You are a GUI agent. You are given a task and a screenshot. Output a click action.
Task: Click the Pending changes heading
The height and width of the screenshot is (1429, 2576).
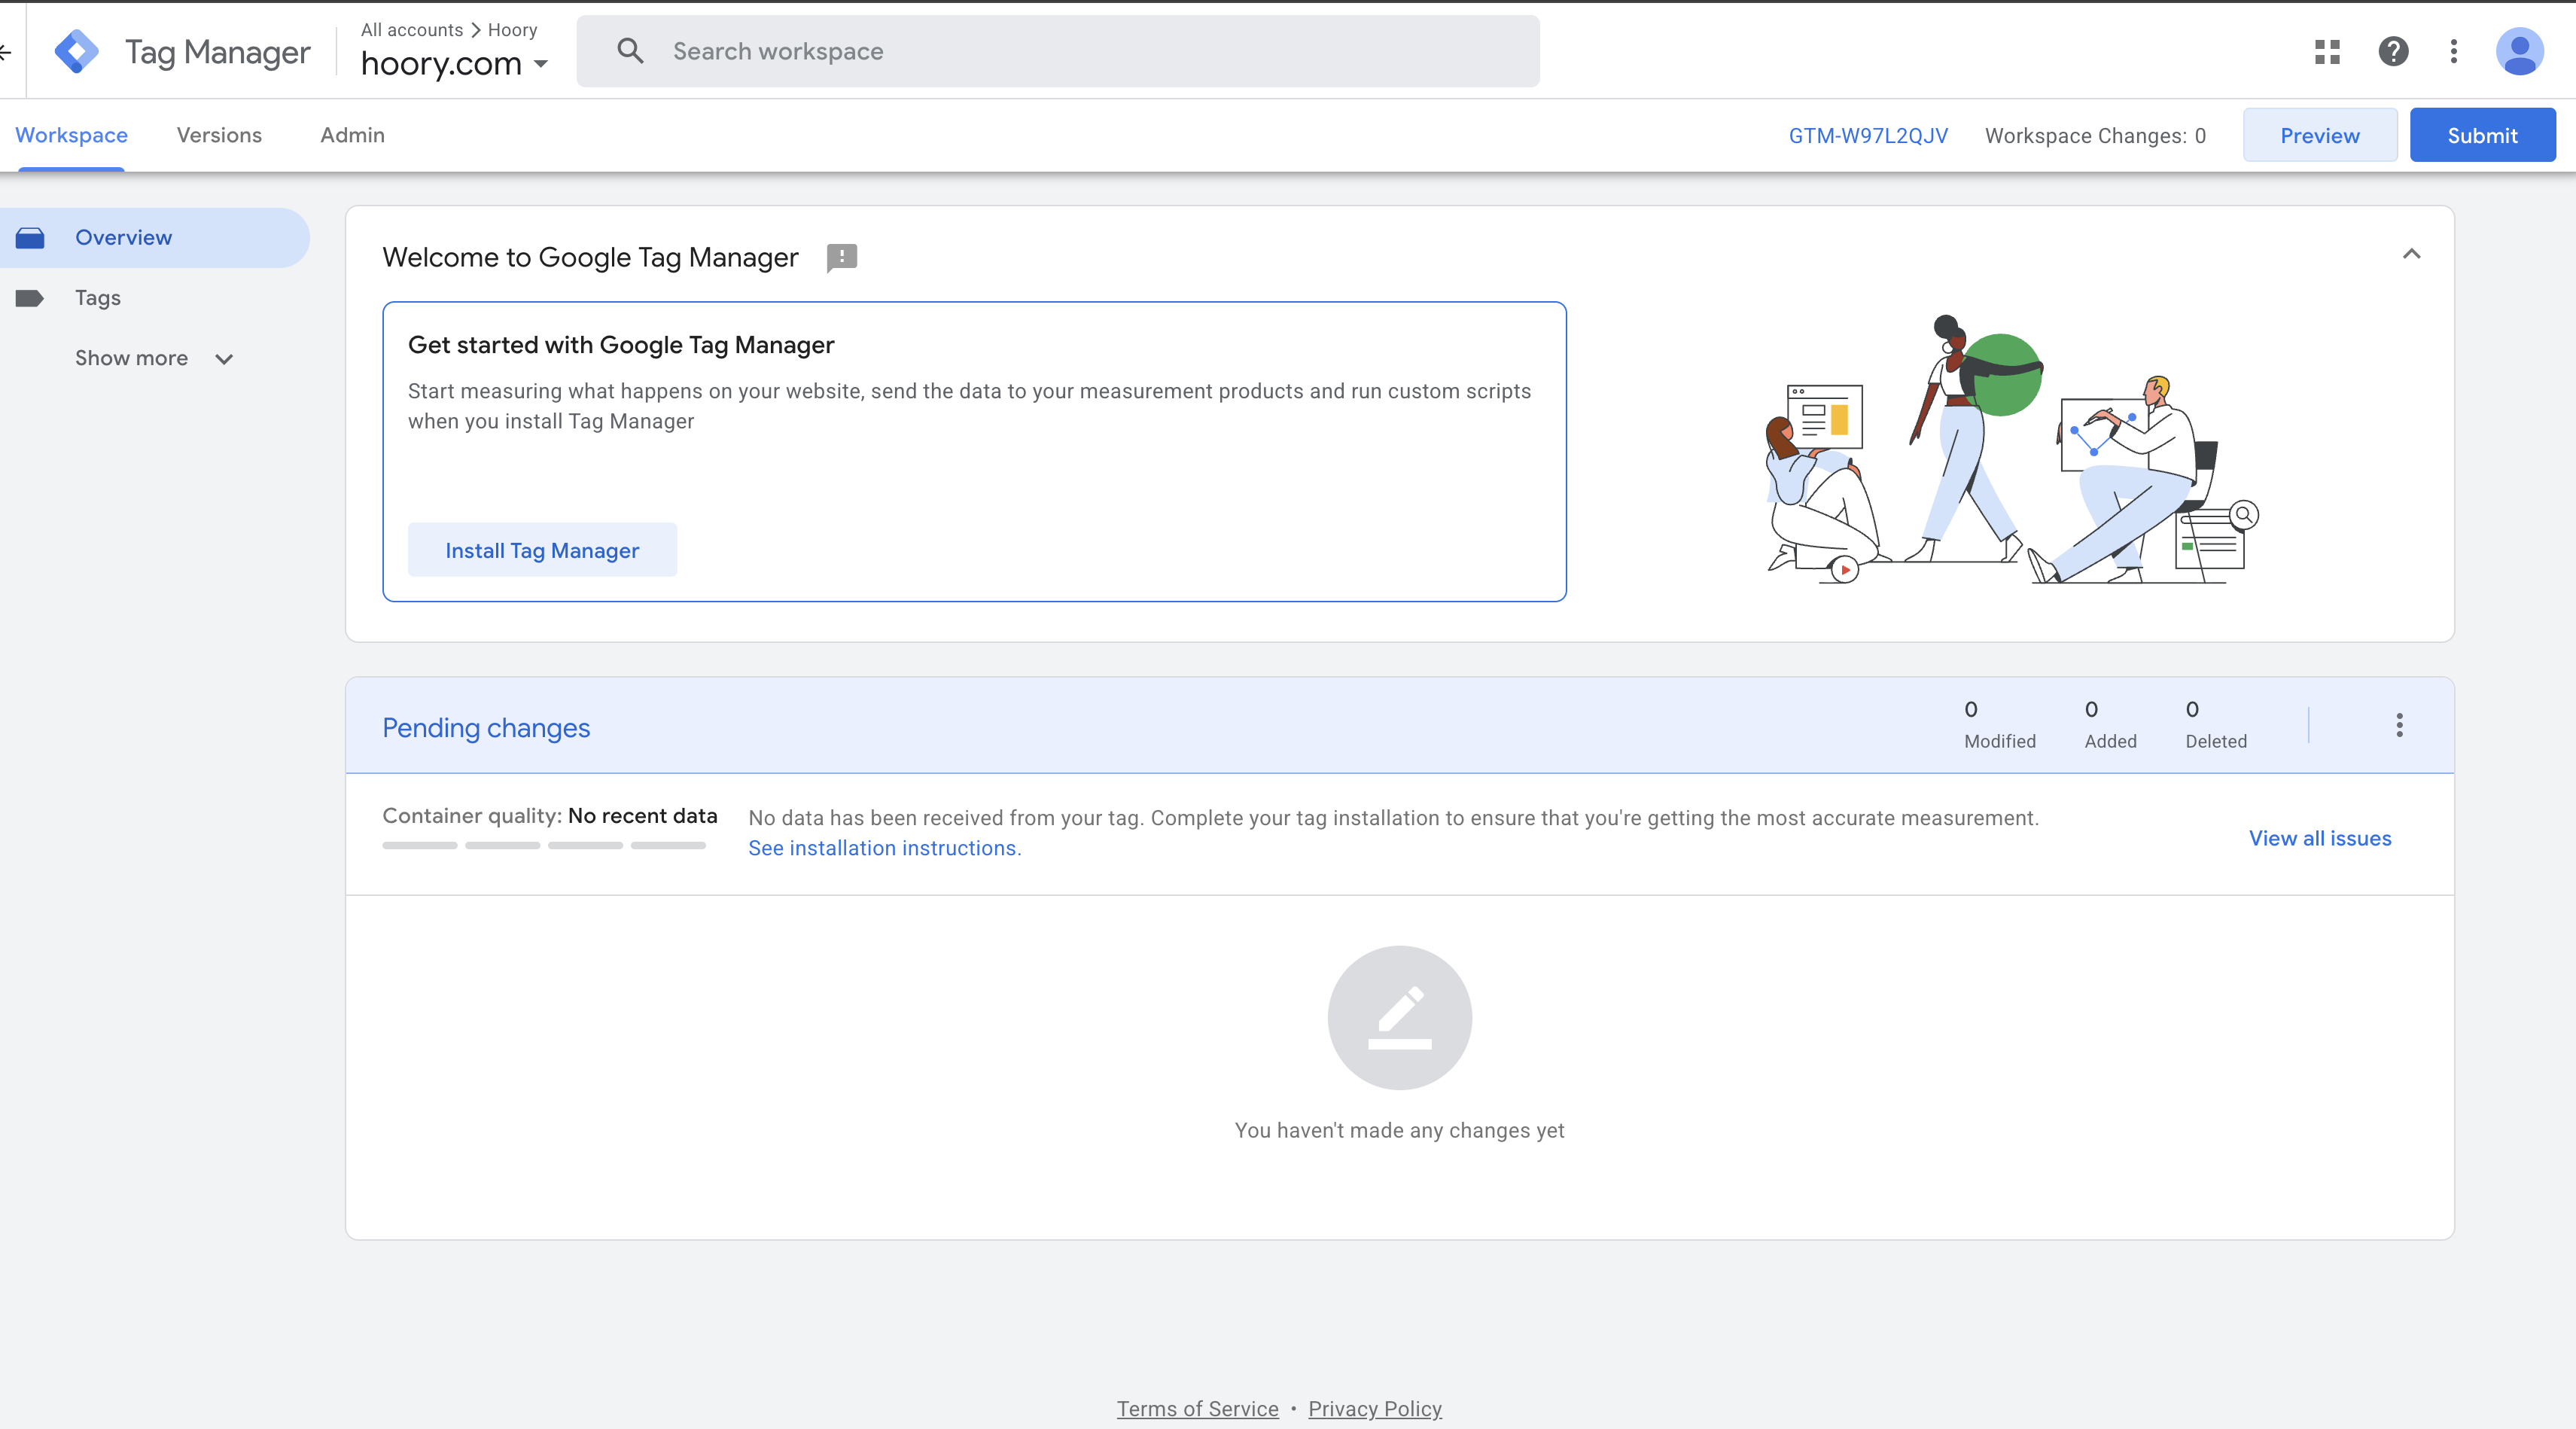point(486,728)
